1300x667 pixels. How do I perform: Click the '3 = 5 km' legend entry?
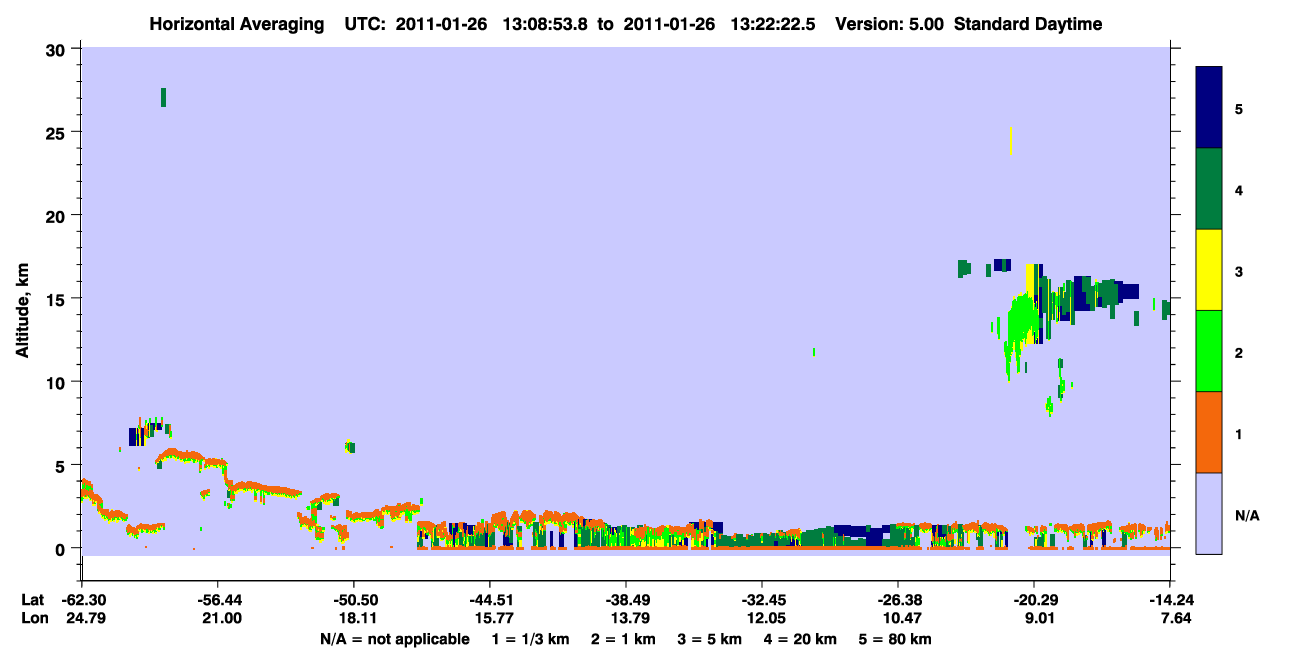[x=710, y=639]
